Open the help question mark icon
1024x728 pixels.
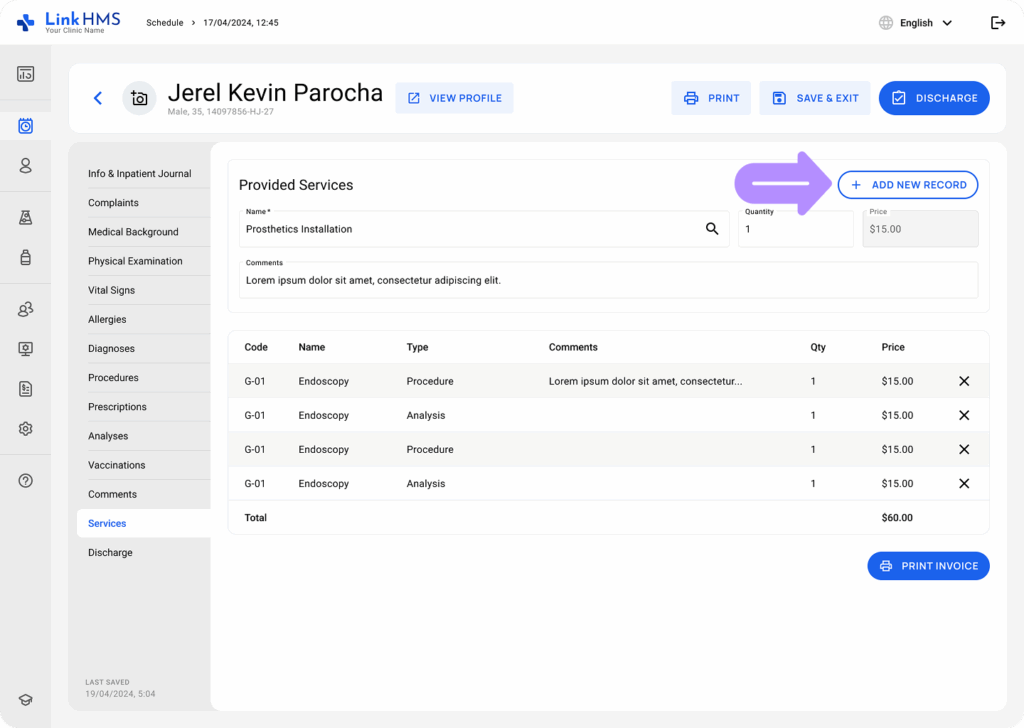[x=25, y=481]
